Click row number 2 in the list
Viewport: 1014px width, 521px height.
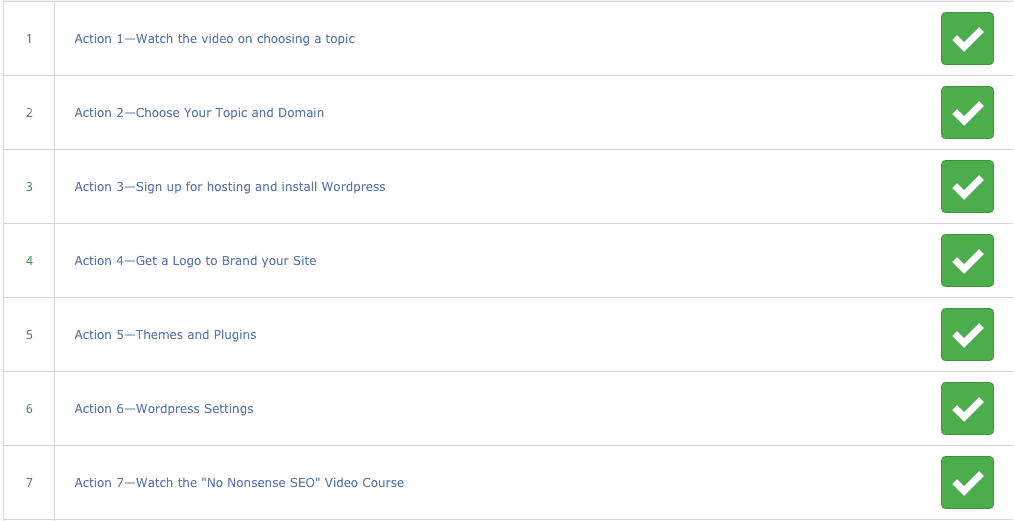(29, 112)
